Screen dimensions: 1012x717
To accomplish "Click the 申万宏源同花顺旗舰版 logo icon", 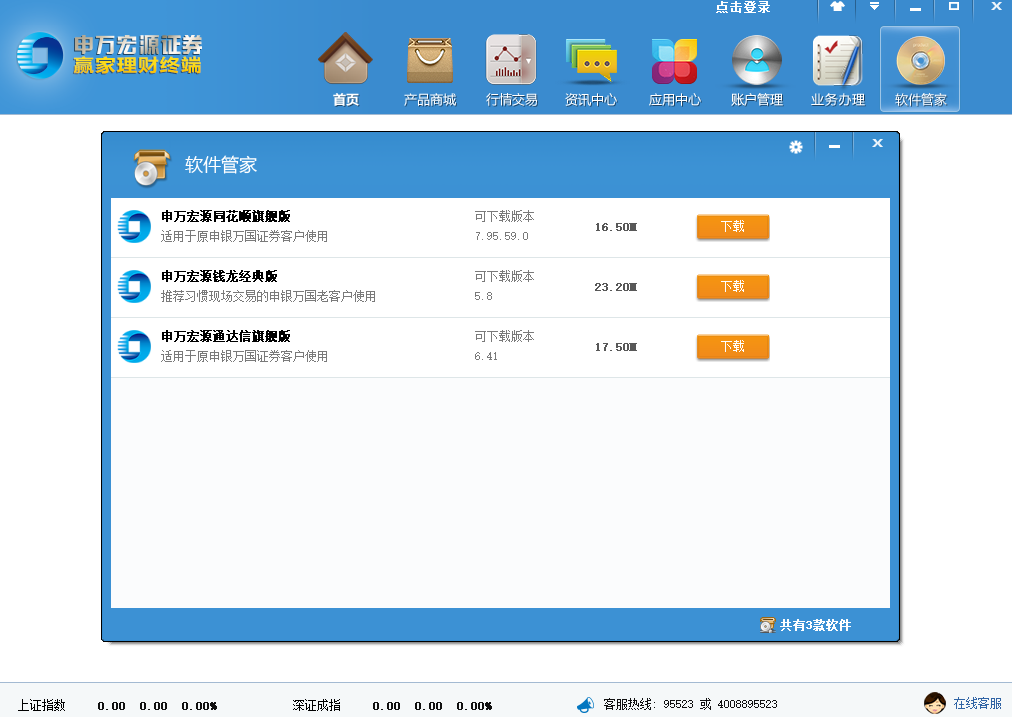I will 134,227.
